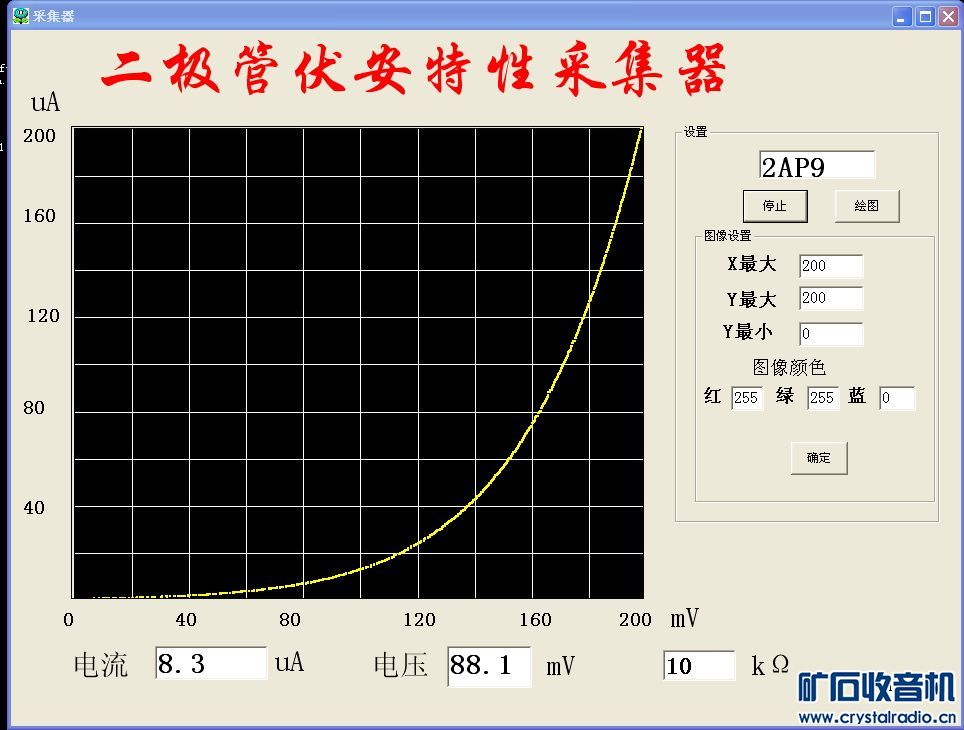Screen dimensions: 964x730
Task: Click the uA axis unit label
Action: click(45, 102)
